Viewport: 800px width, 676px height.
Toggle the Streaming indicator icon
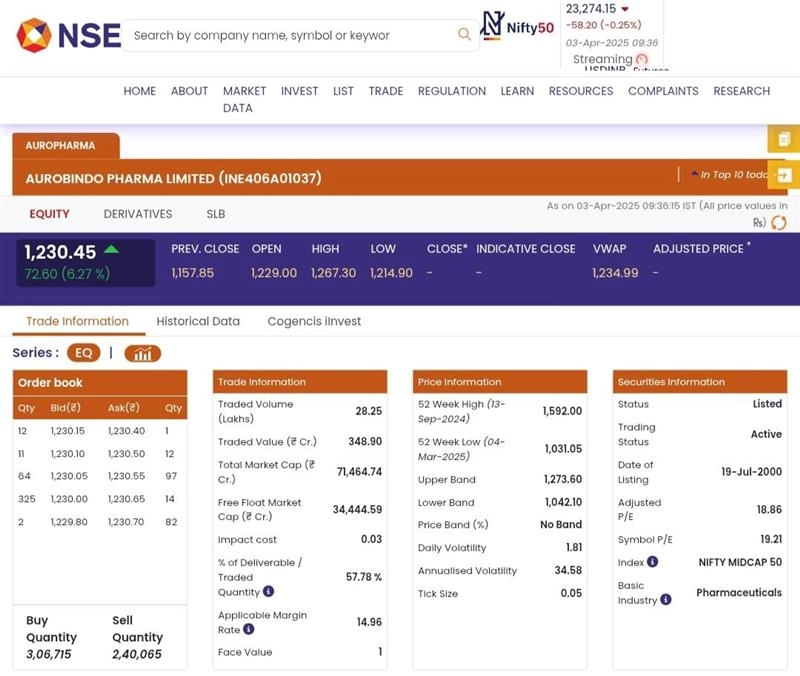[x=642, y=59]
